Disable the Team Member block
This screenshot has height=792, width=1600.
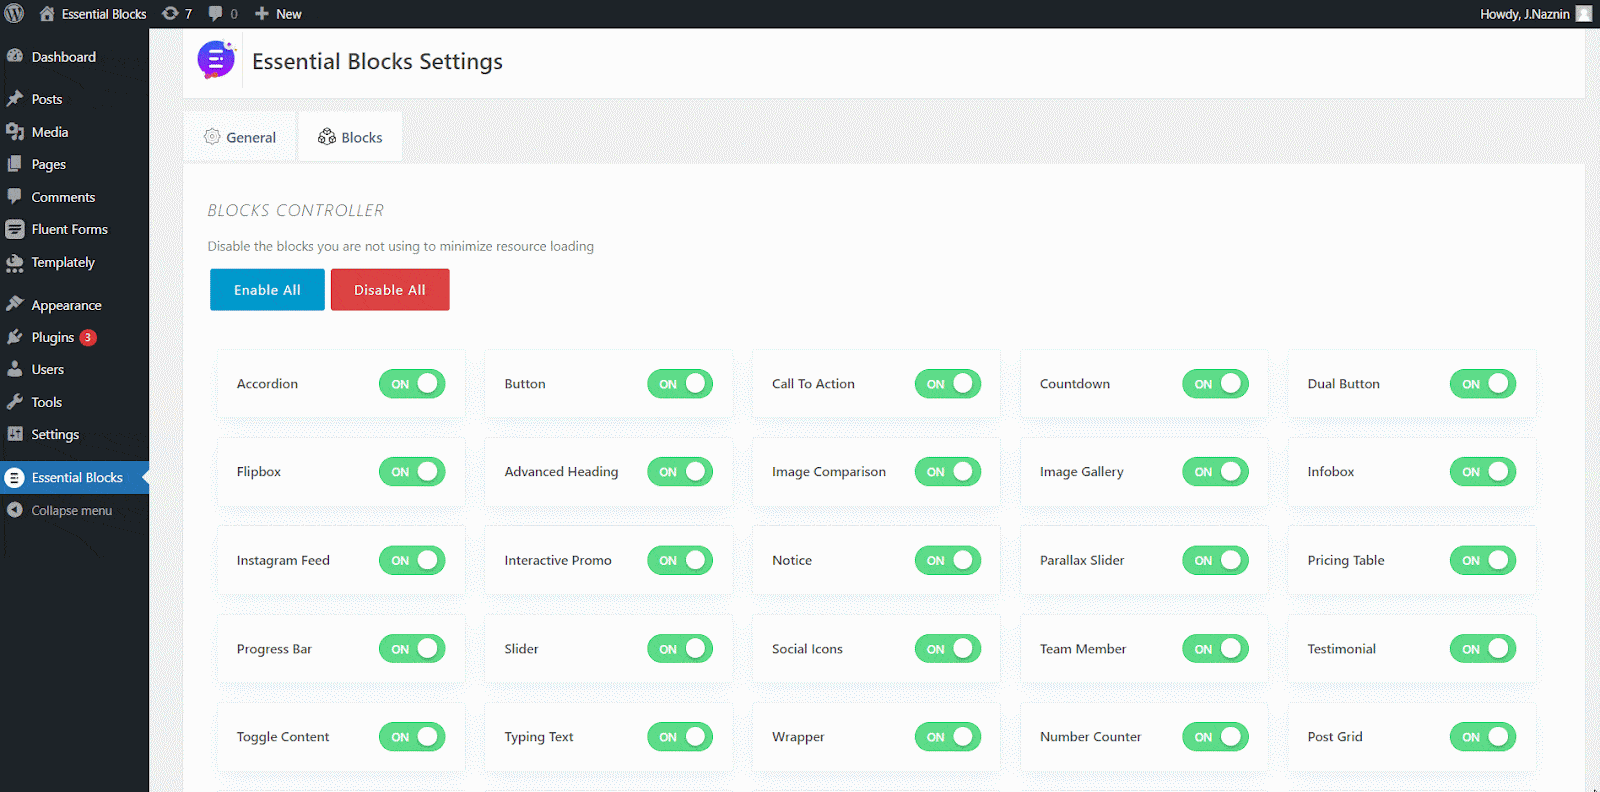[x=1215, y=649]
